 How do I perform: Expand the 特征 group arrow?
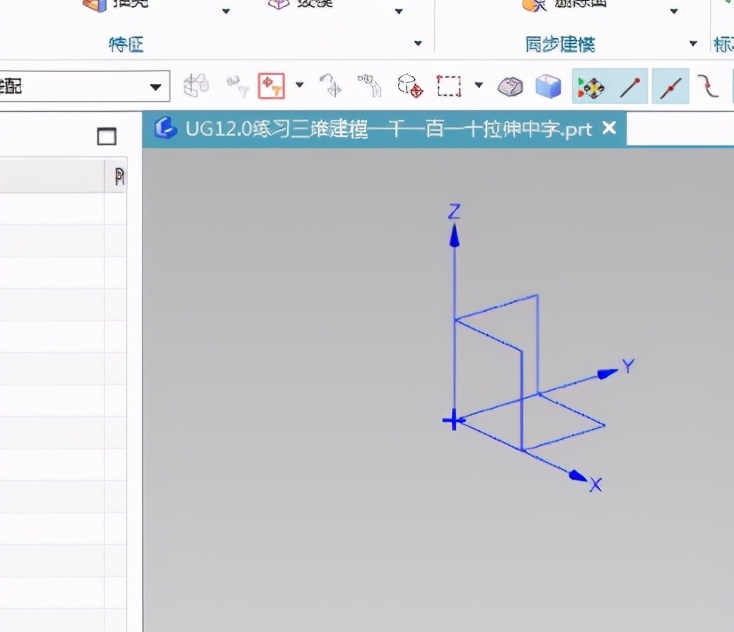click(418, 44)
